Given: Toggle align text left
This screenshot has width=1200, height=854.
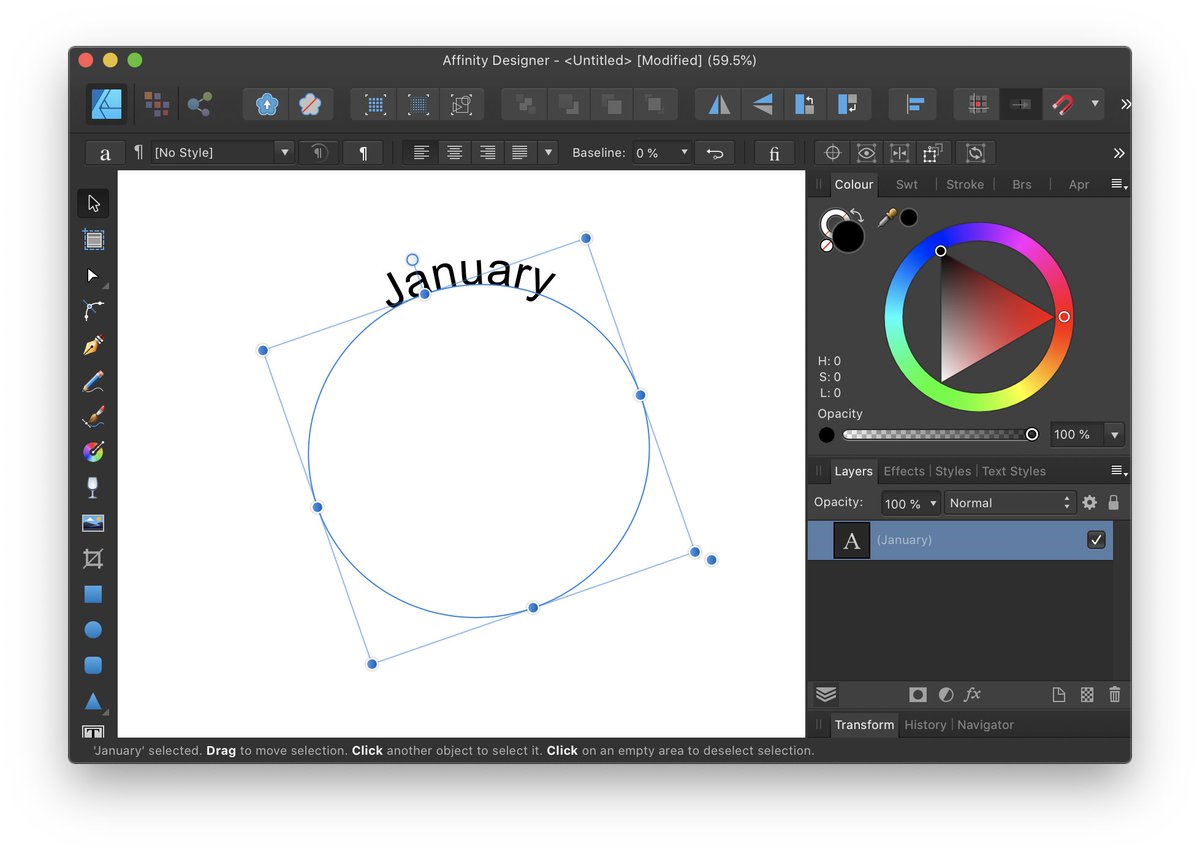Looking at the screenshot, I should (x=422, y=153).
